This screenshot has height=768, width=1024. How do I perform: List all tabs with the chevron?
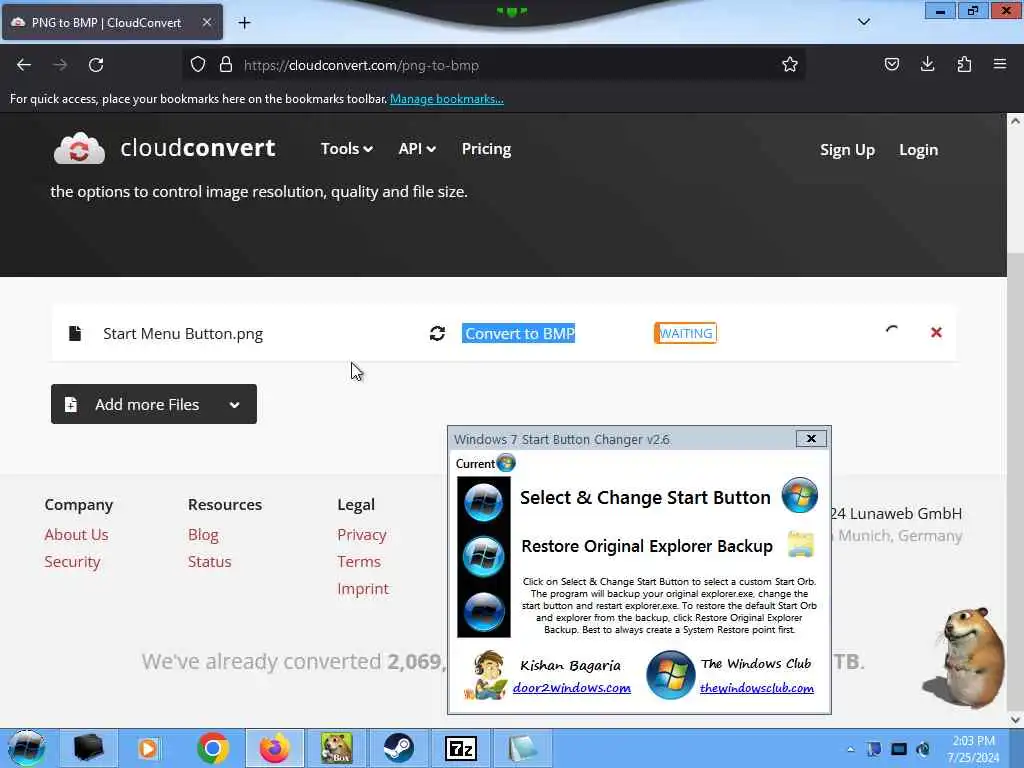coord(863,22)
